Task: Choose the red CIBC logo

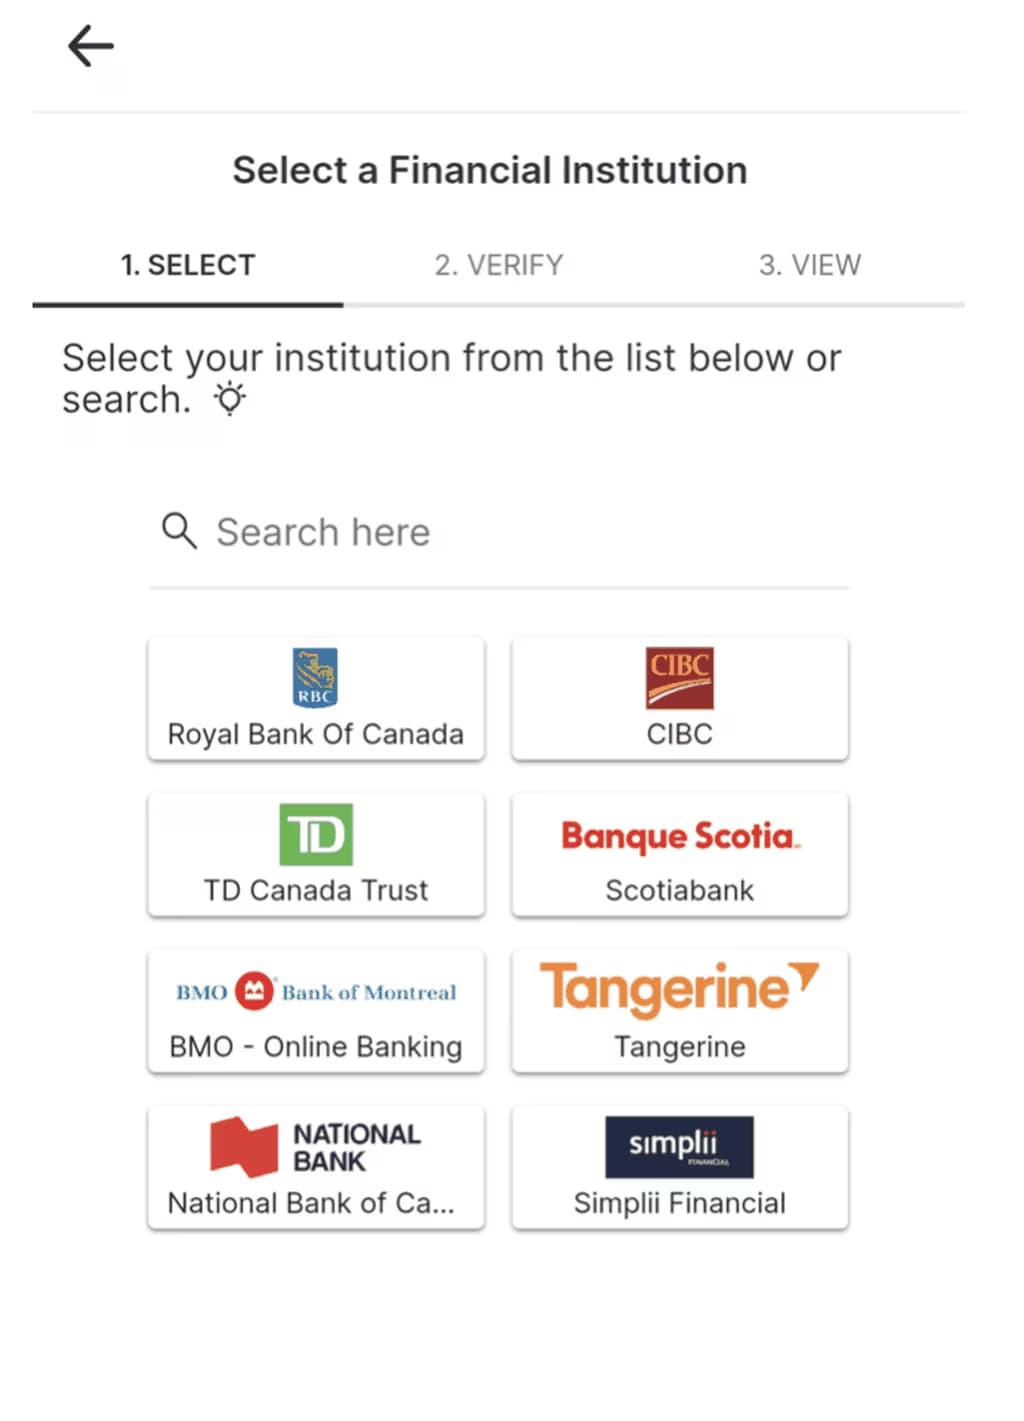Action: [680, 678]
